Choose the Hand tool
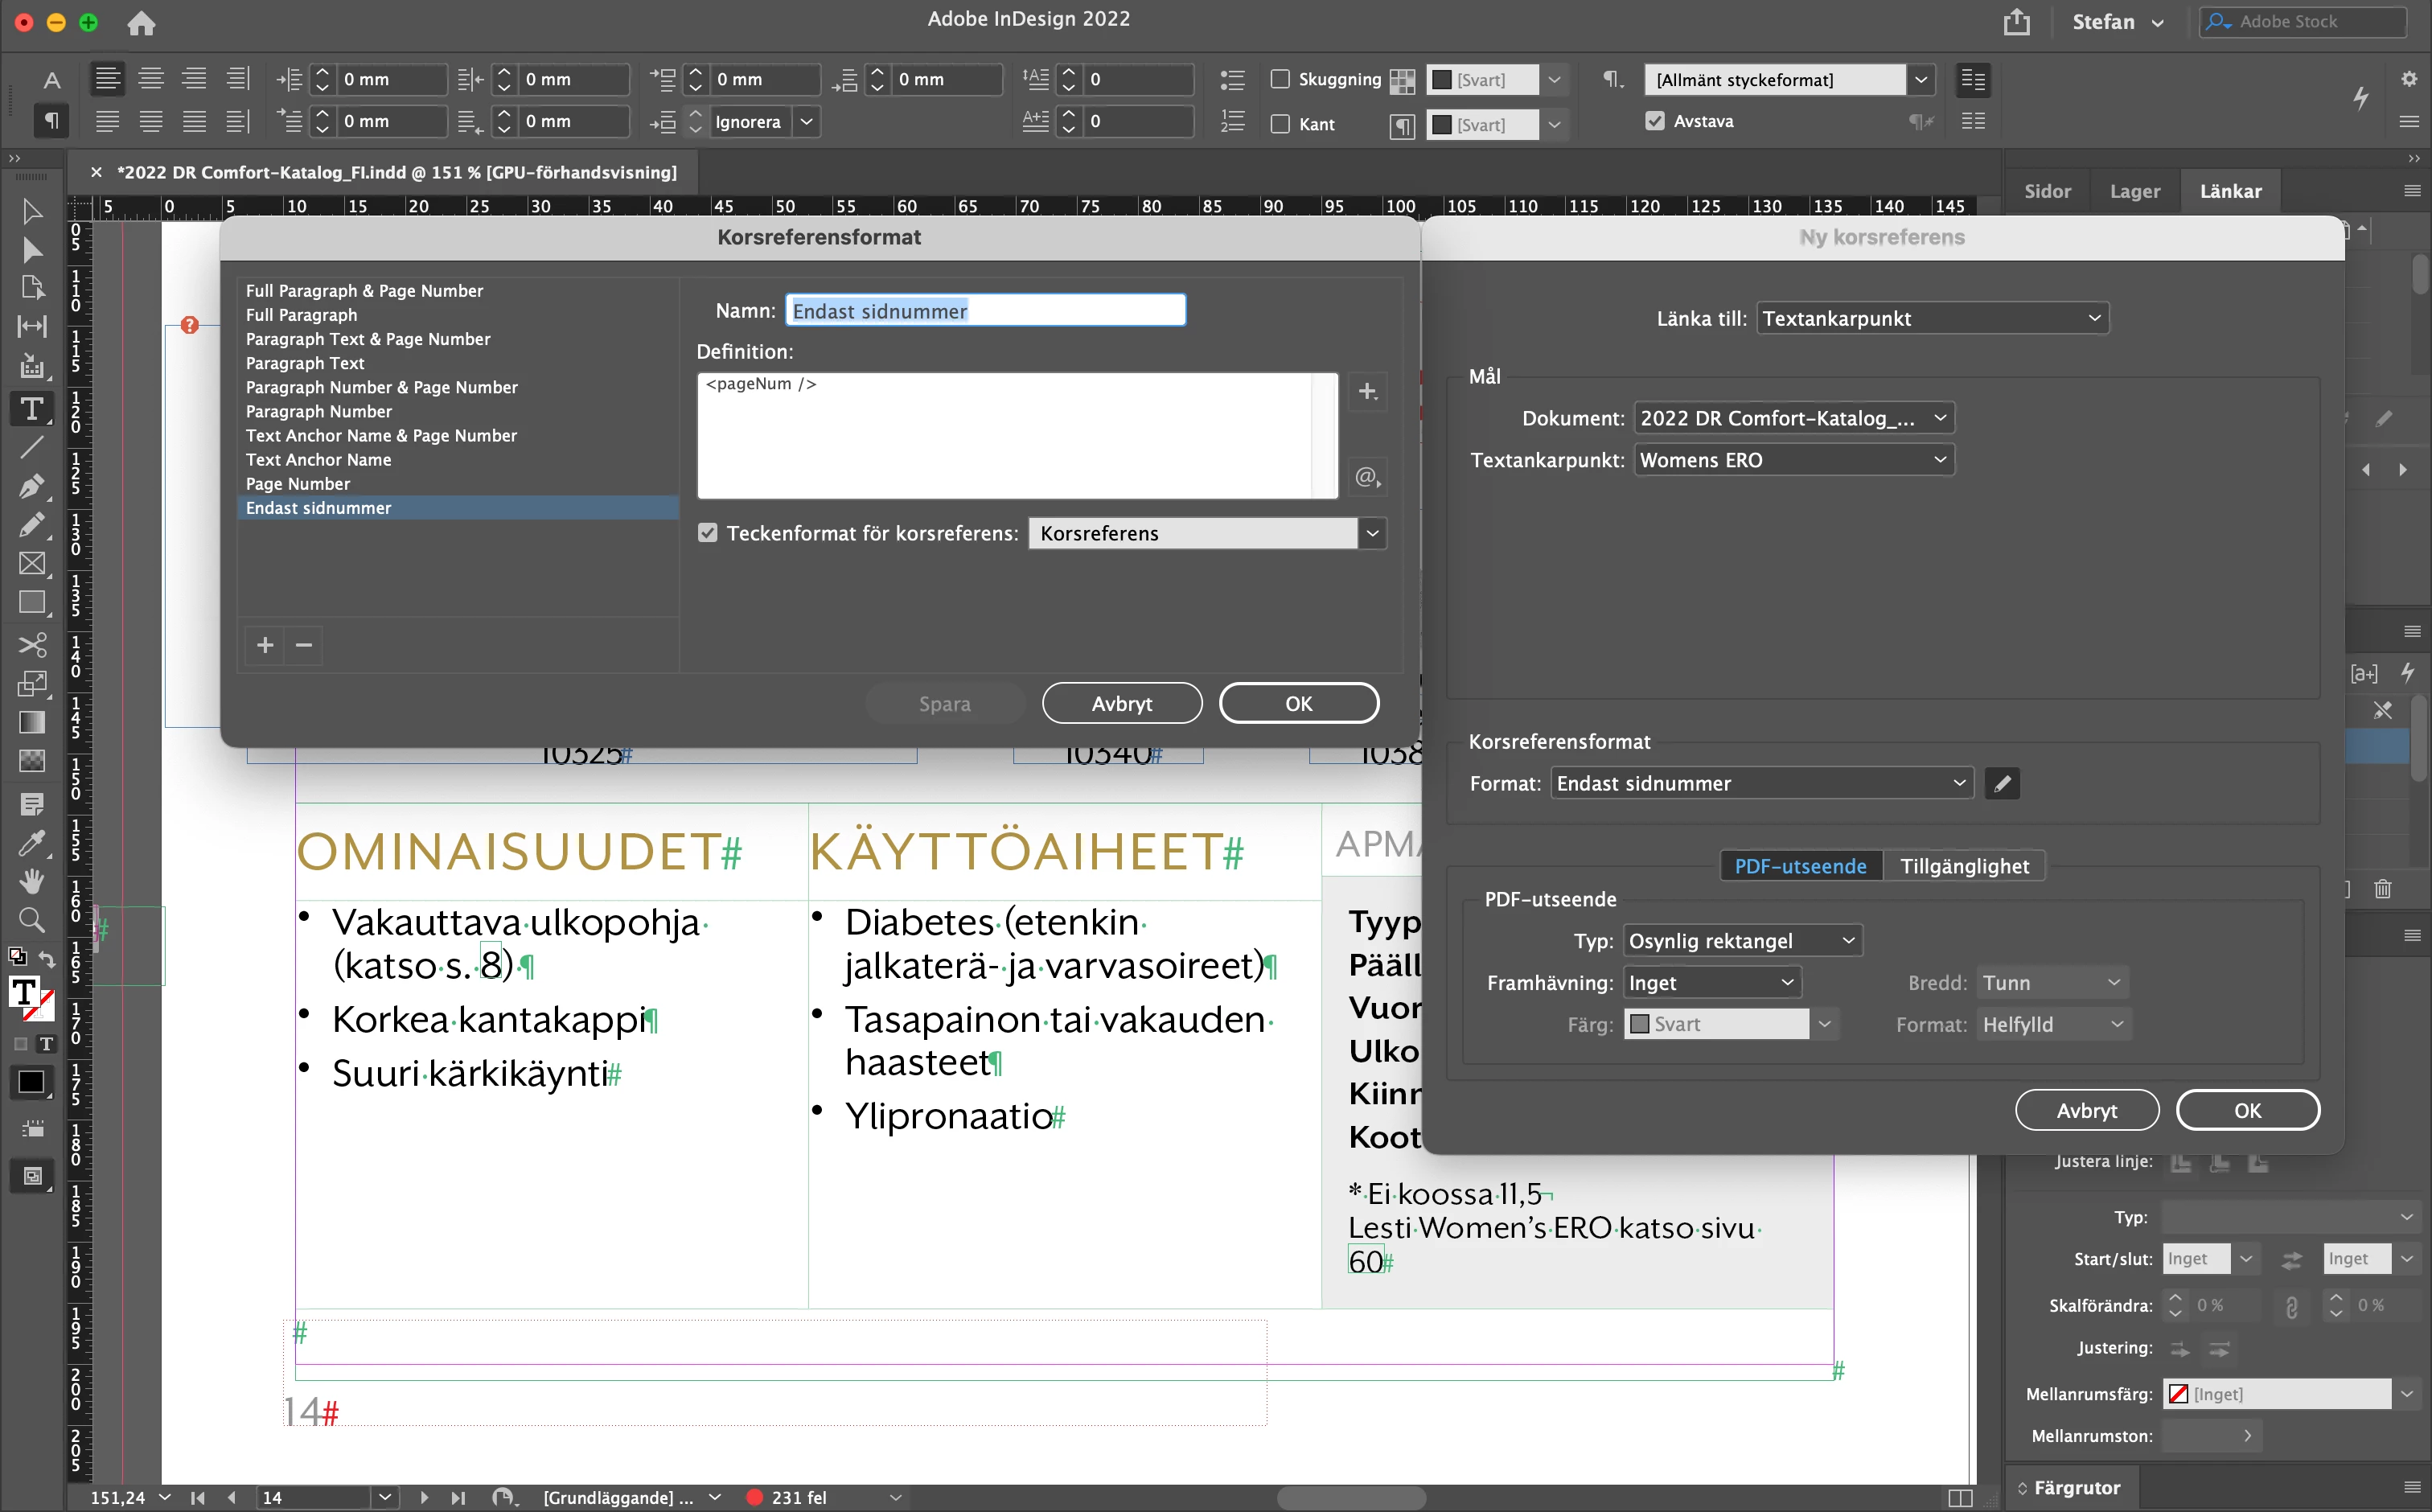The image size is (2432, 1512). pyautogui.click(x=32, y=881)
